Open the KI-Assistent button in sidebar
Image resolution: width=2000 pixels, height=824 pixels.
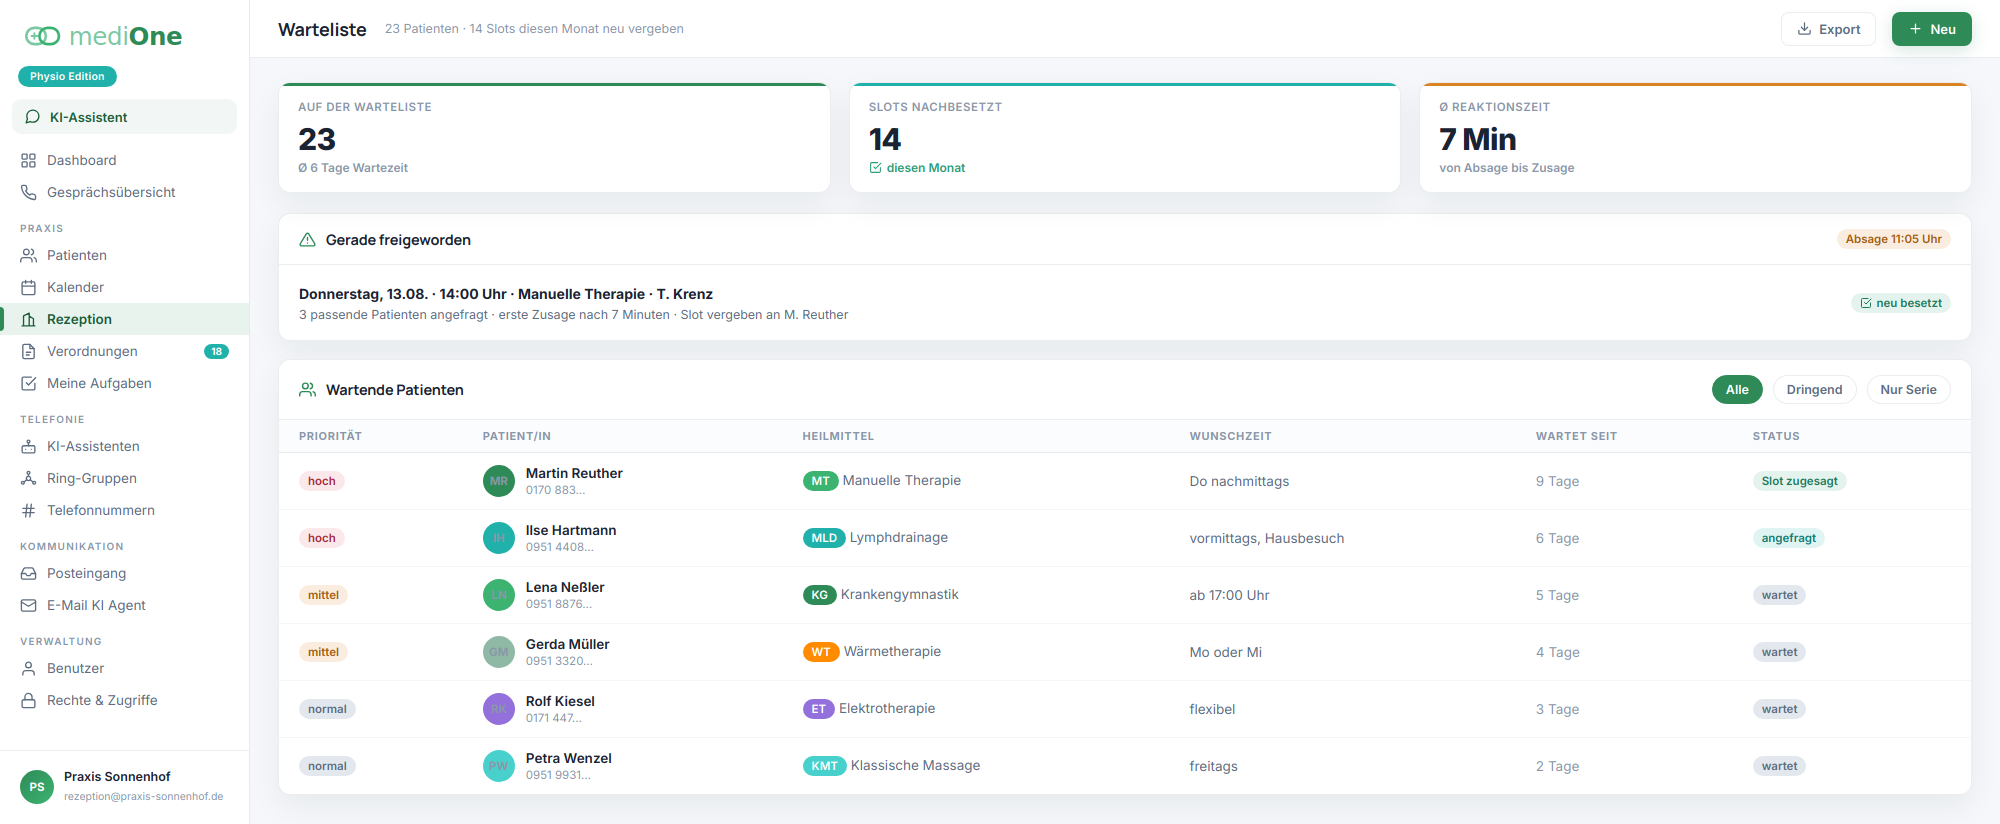coord(124,117)
